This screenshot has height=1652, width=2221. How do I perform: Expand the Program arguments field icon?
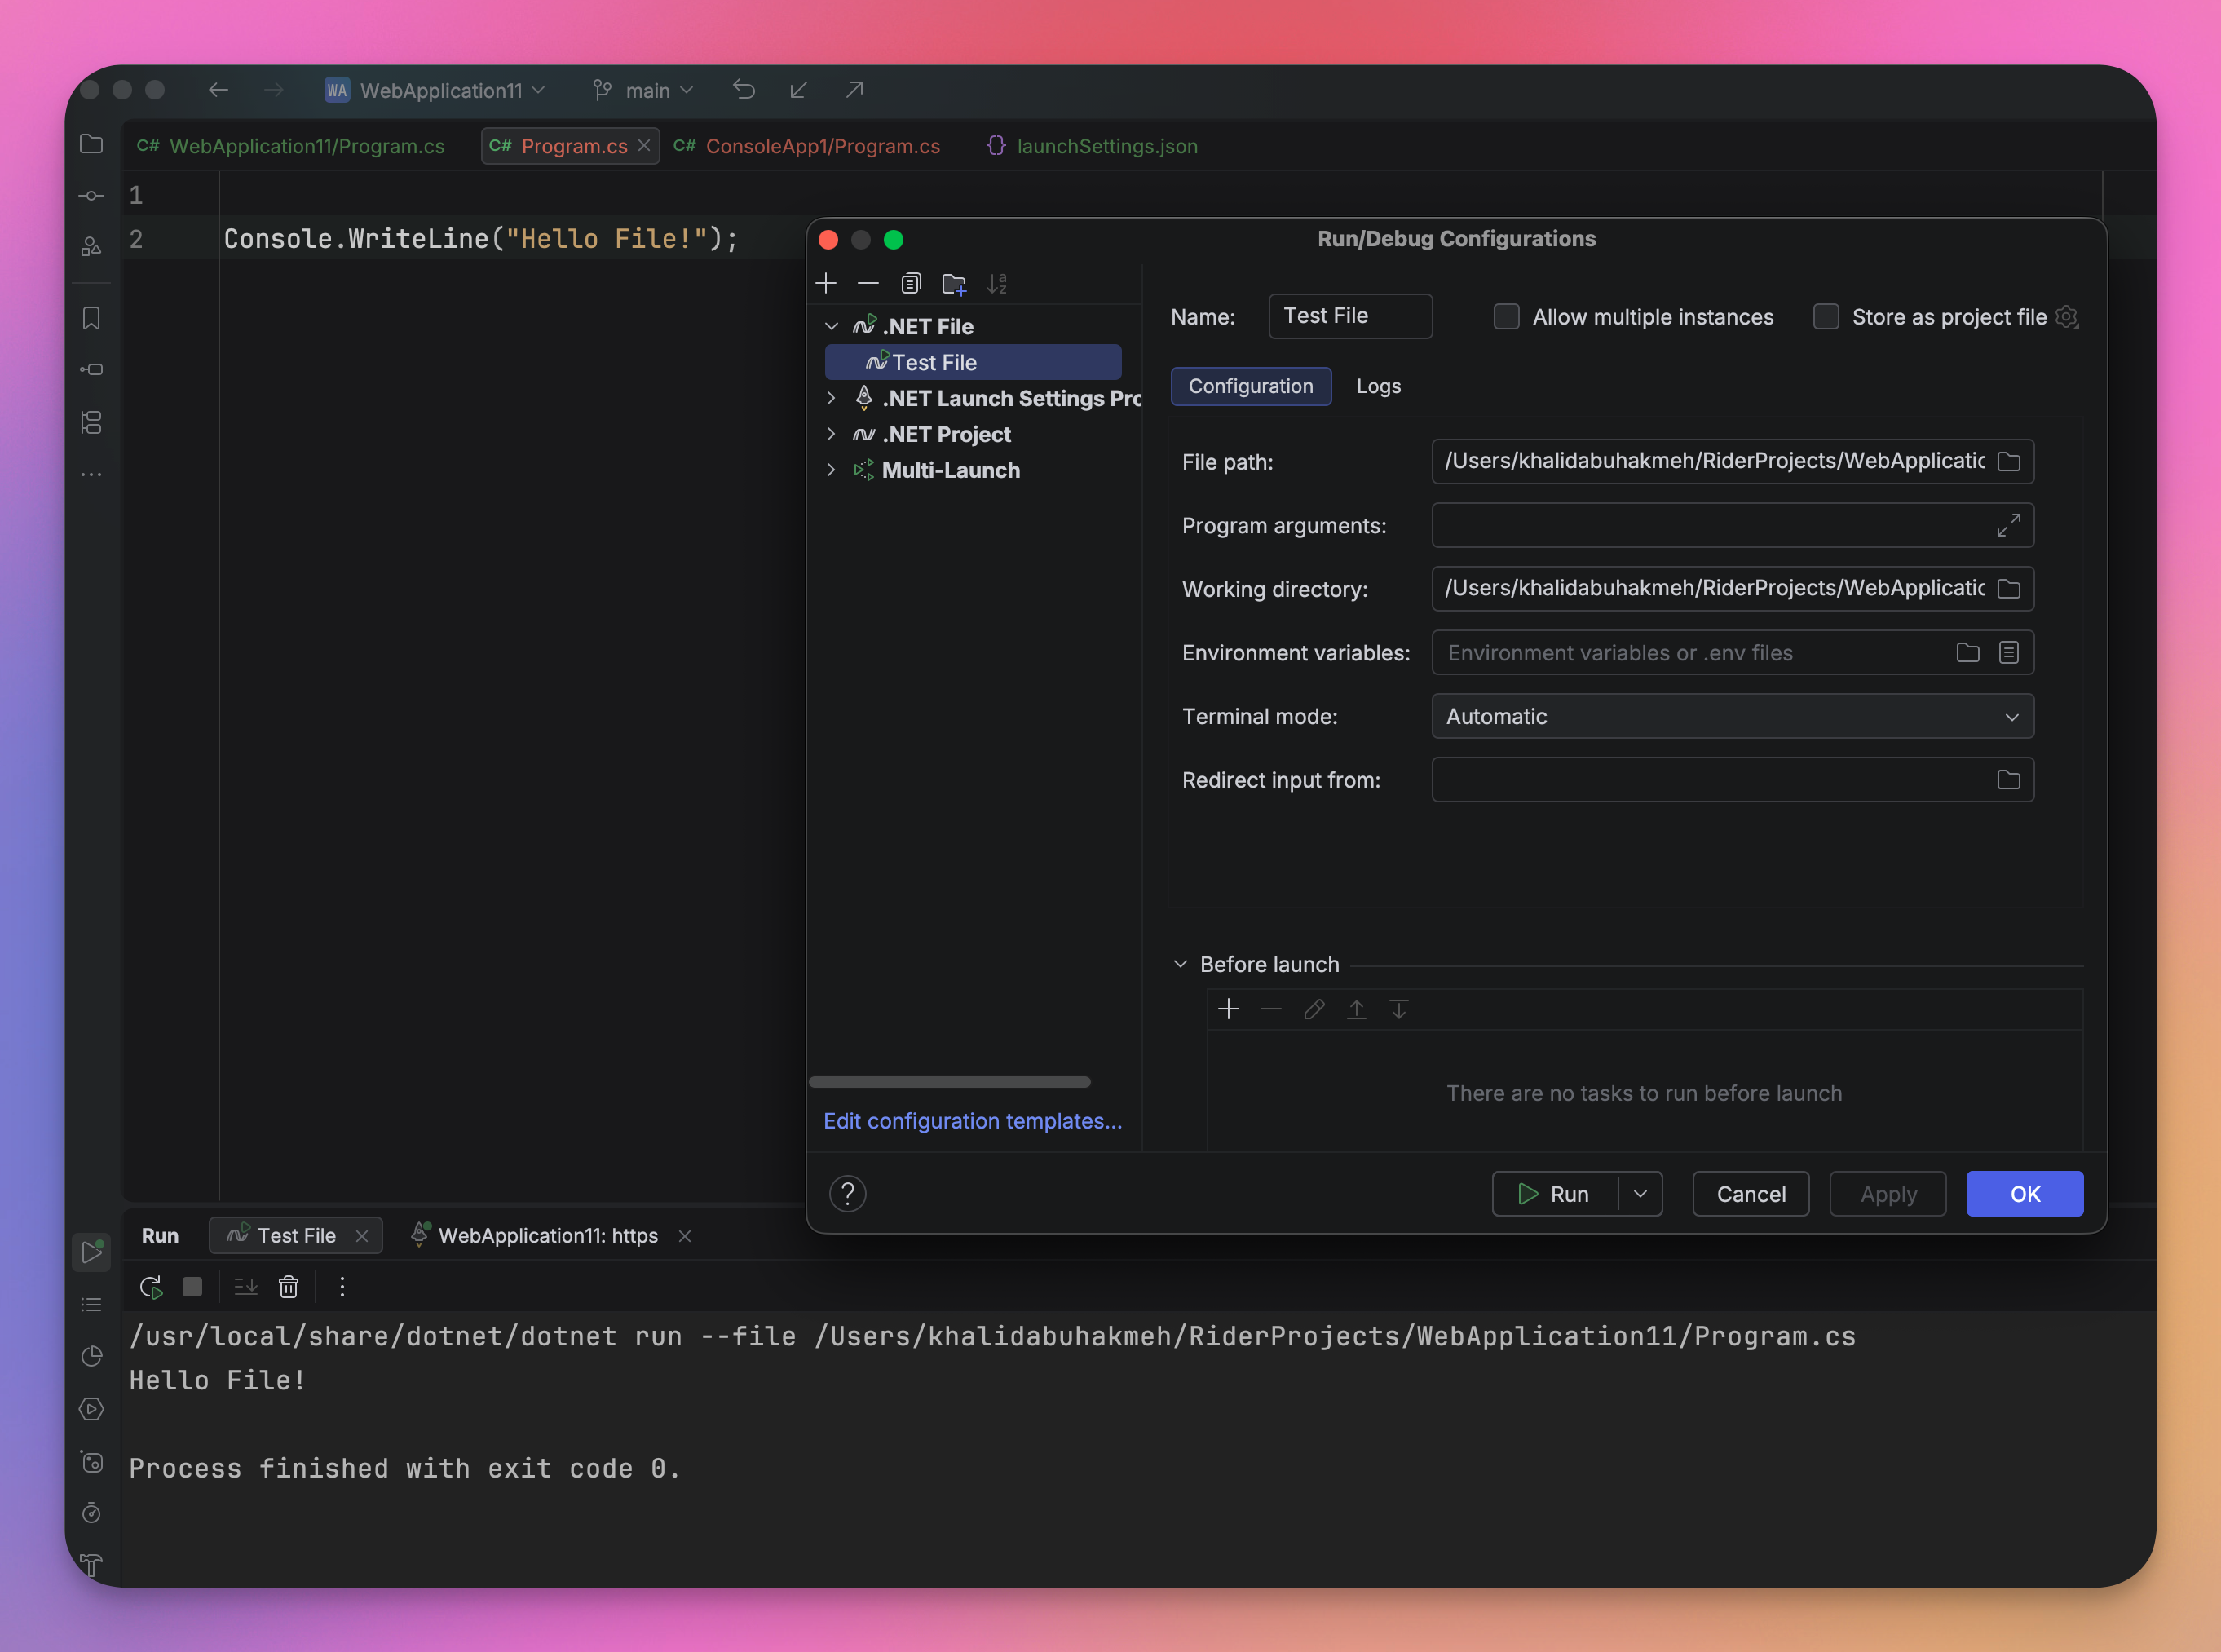2008,525
